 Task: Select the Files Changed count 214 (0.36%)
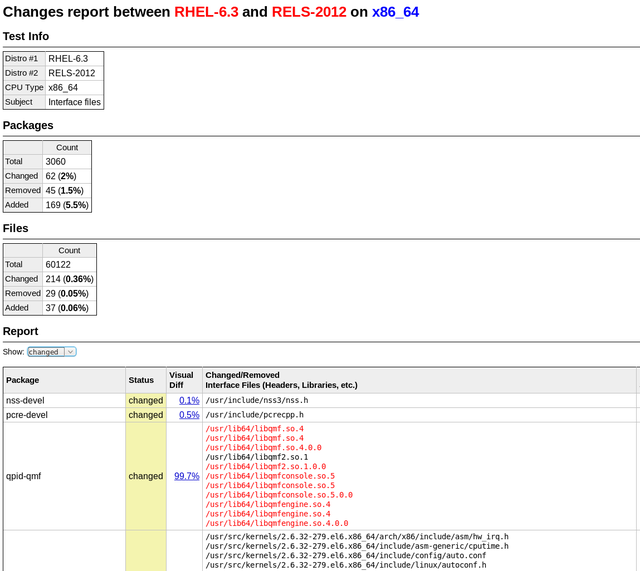pos(69,279)
